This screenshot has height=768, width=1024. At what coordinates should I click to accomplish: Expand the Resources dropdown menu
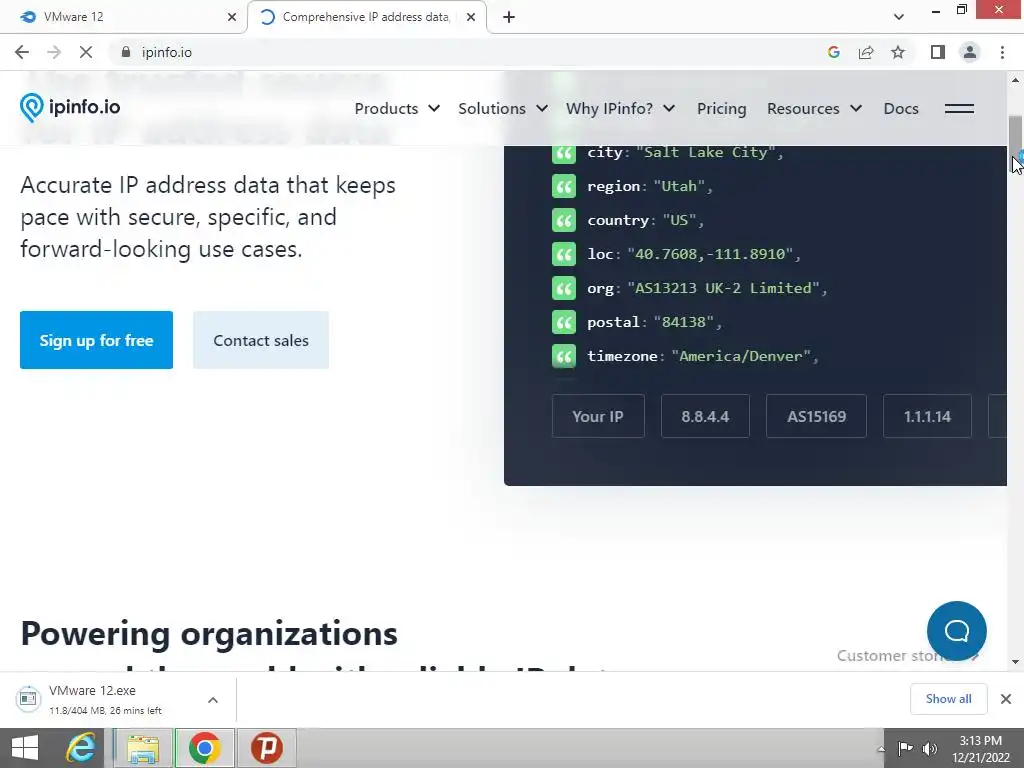coord(814,108)
